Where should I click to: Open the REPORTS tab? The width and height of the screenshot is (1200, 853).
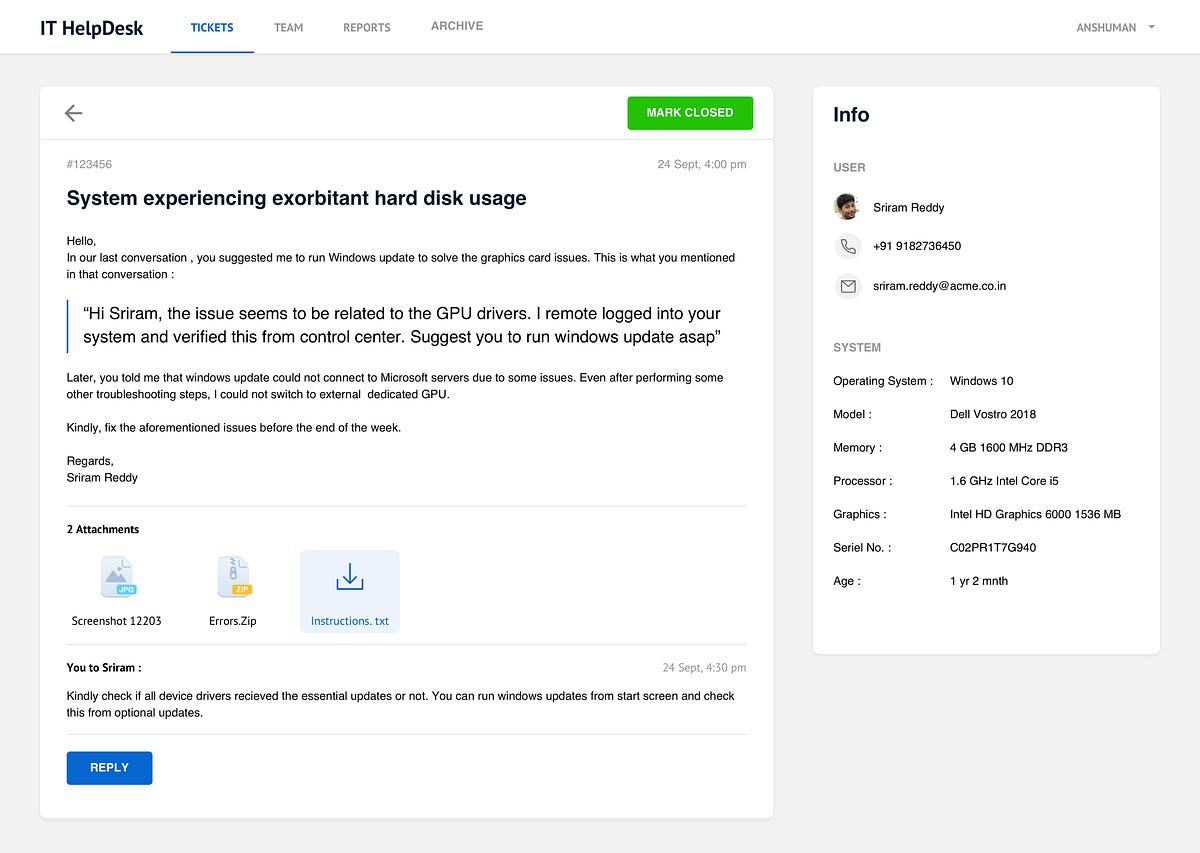366,28
